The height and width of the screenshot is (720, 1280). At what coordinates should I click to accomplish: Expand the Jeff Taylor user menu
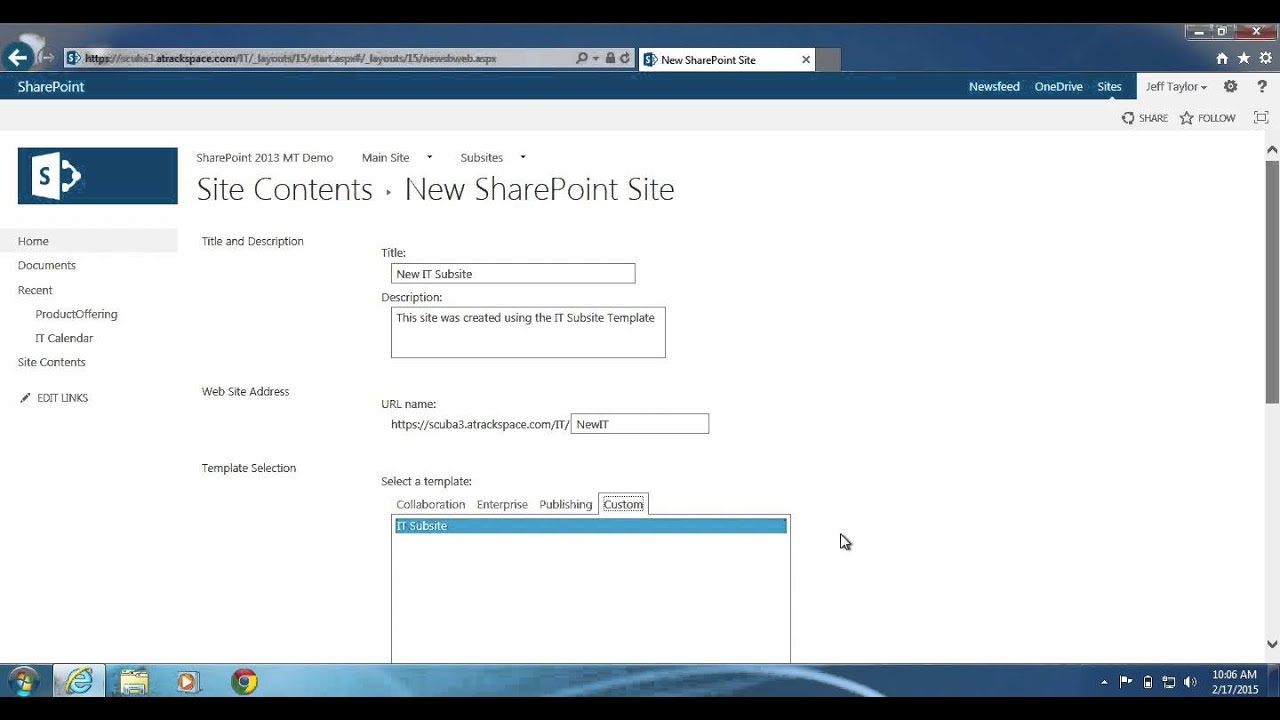pyautogui.click(x=1176, y=87)
